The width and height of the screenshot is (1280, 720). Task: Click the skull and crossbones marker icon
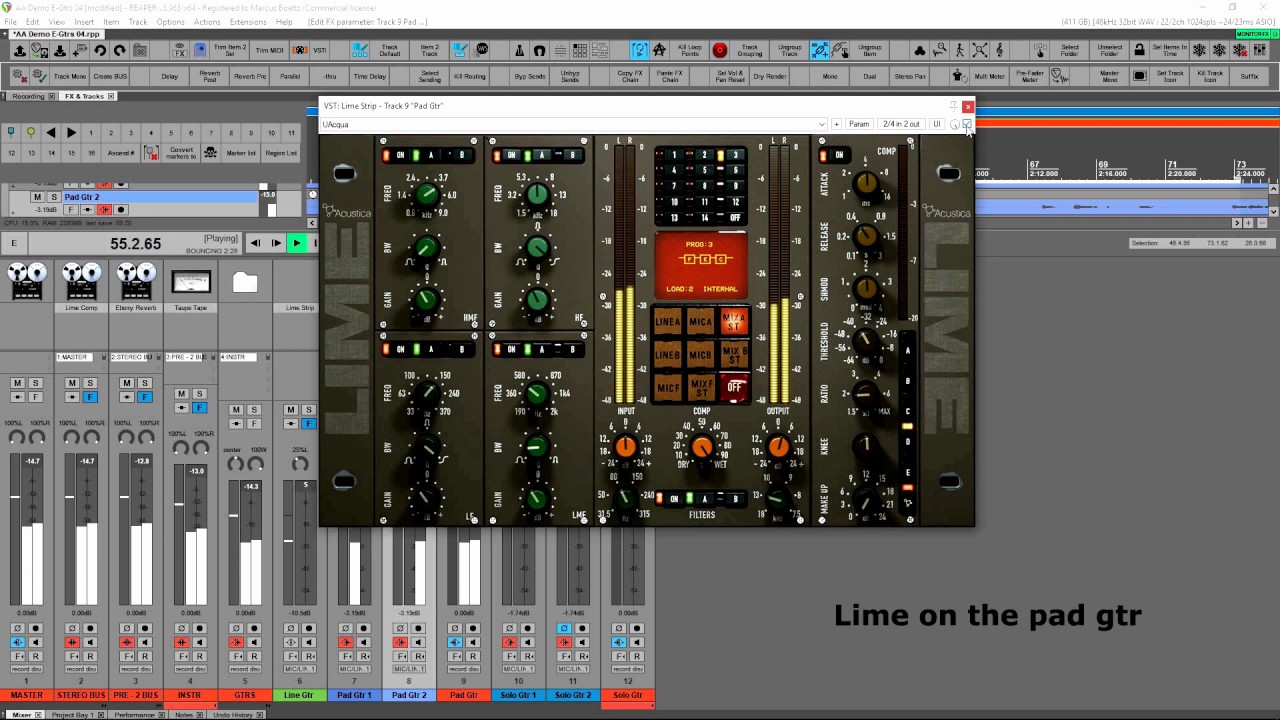[x=210, y=153]
